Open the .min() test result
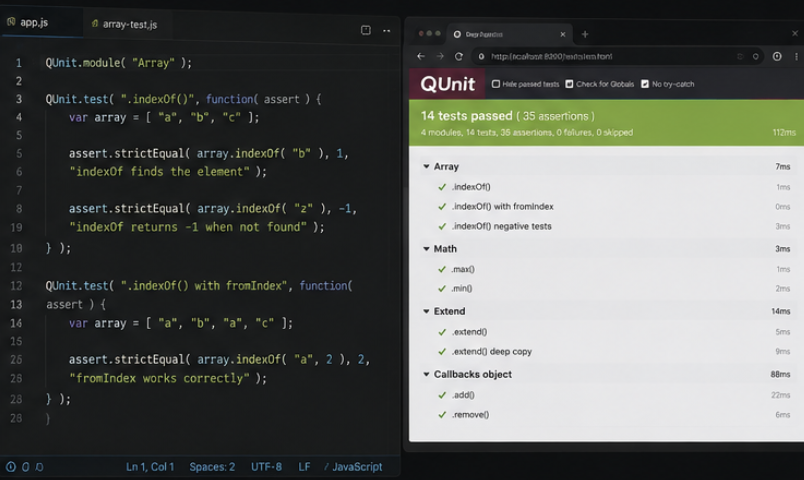 pyautogui.click(x=461, y=289)
